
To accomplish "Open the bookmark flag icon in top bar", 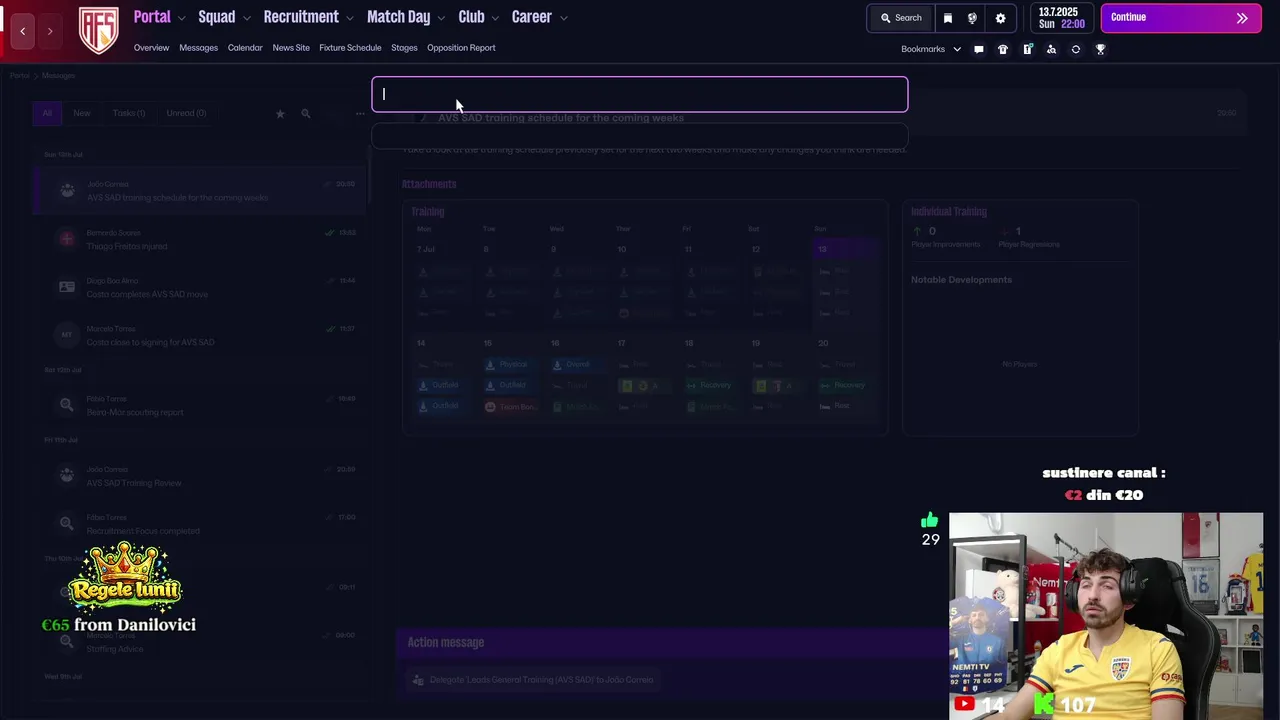I will coord(948,18).
